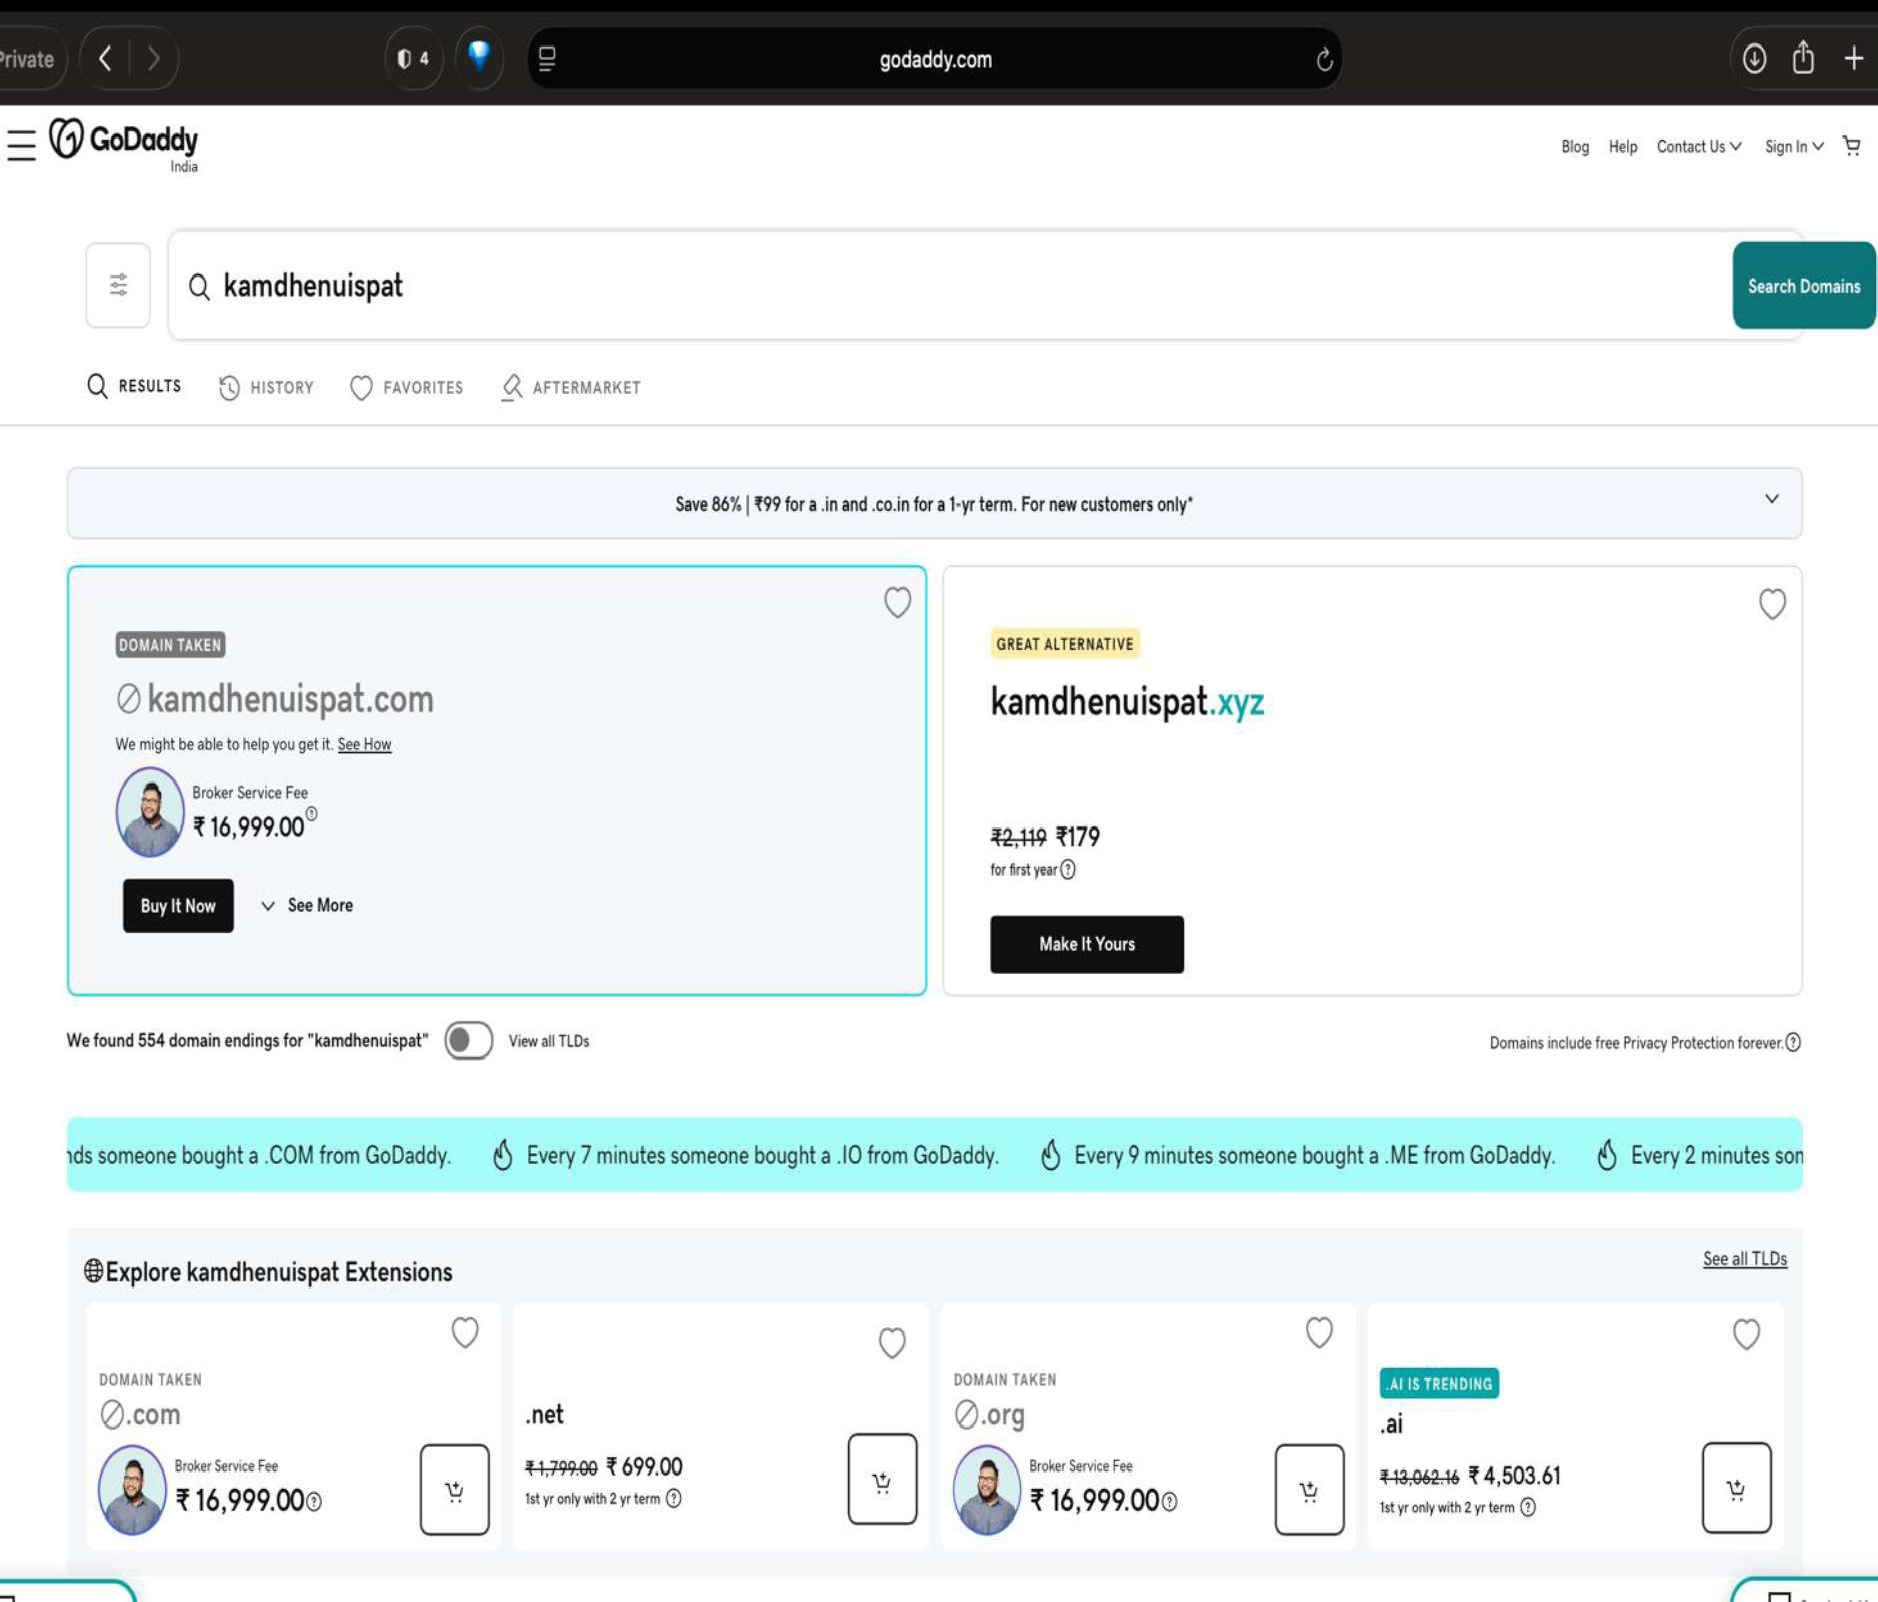Click the magnifier icon in the search box
Screen dimensions: 1878x1602
[x=199, y=287]
